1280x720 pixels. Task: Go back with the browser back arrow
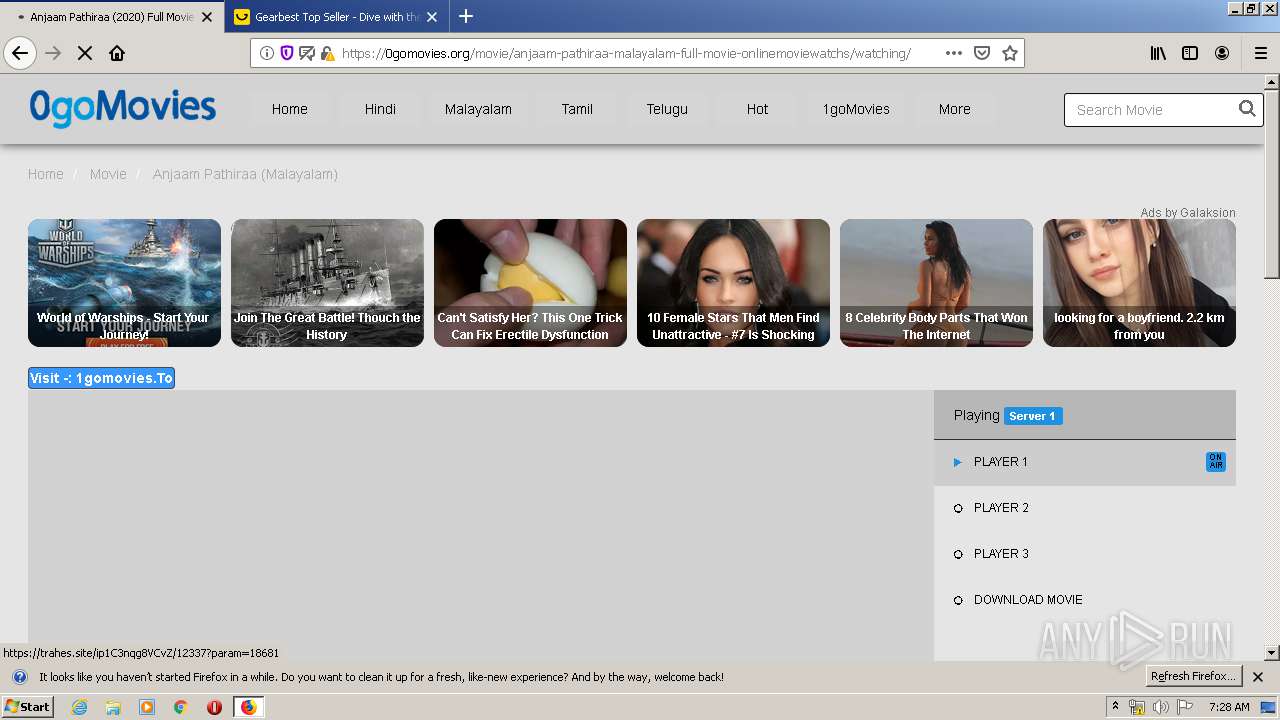20,53
